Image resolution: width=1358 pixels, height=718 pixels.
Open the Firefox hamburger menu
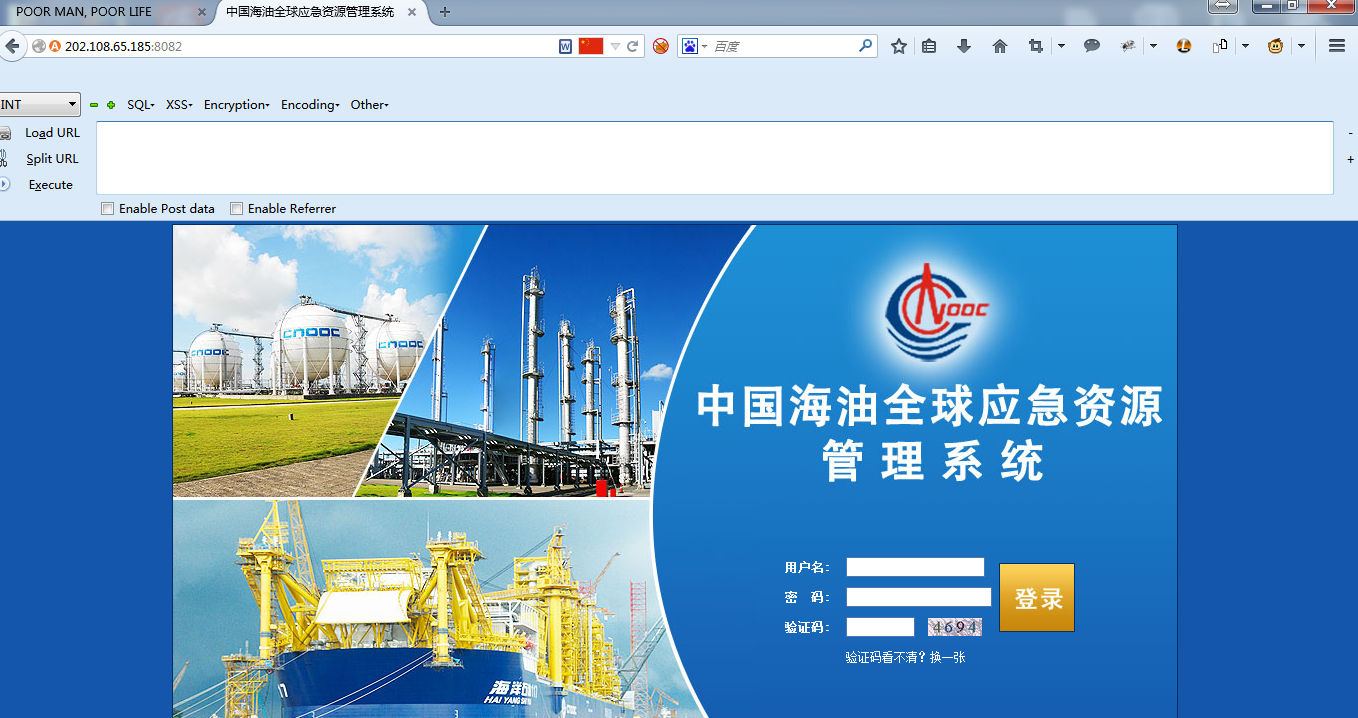1337,46
